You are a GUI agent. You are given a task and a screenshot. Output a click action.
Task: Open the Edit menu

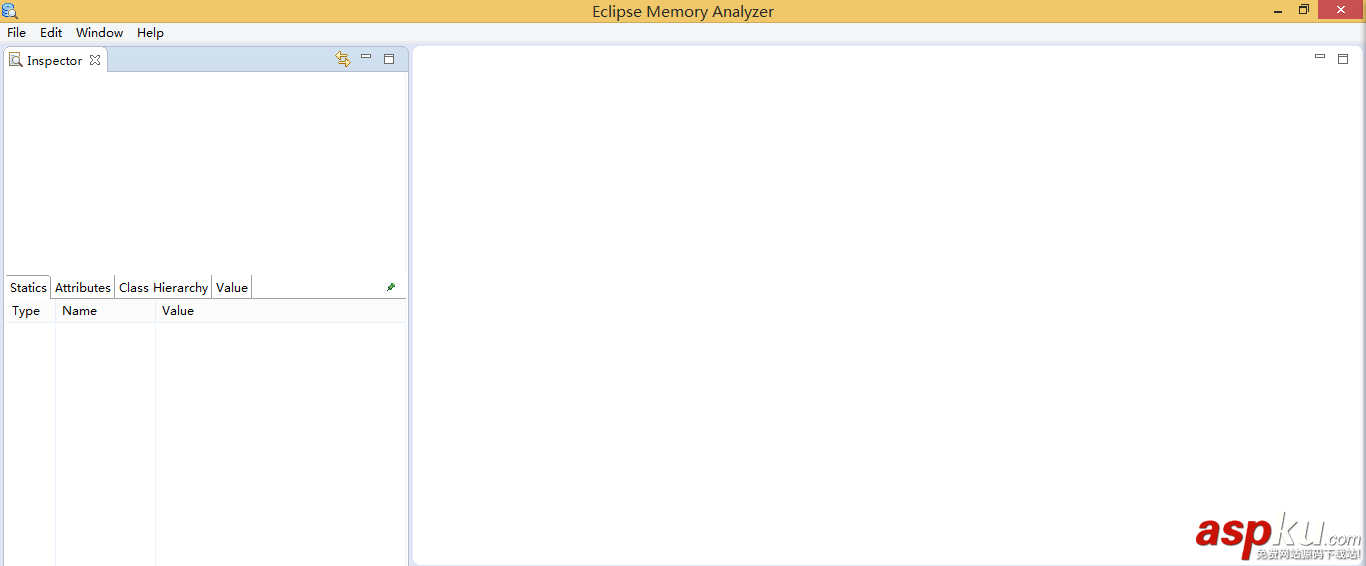click(51, 32)
